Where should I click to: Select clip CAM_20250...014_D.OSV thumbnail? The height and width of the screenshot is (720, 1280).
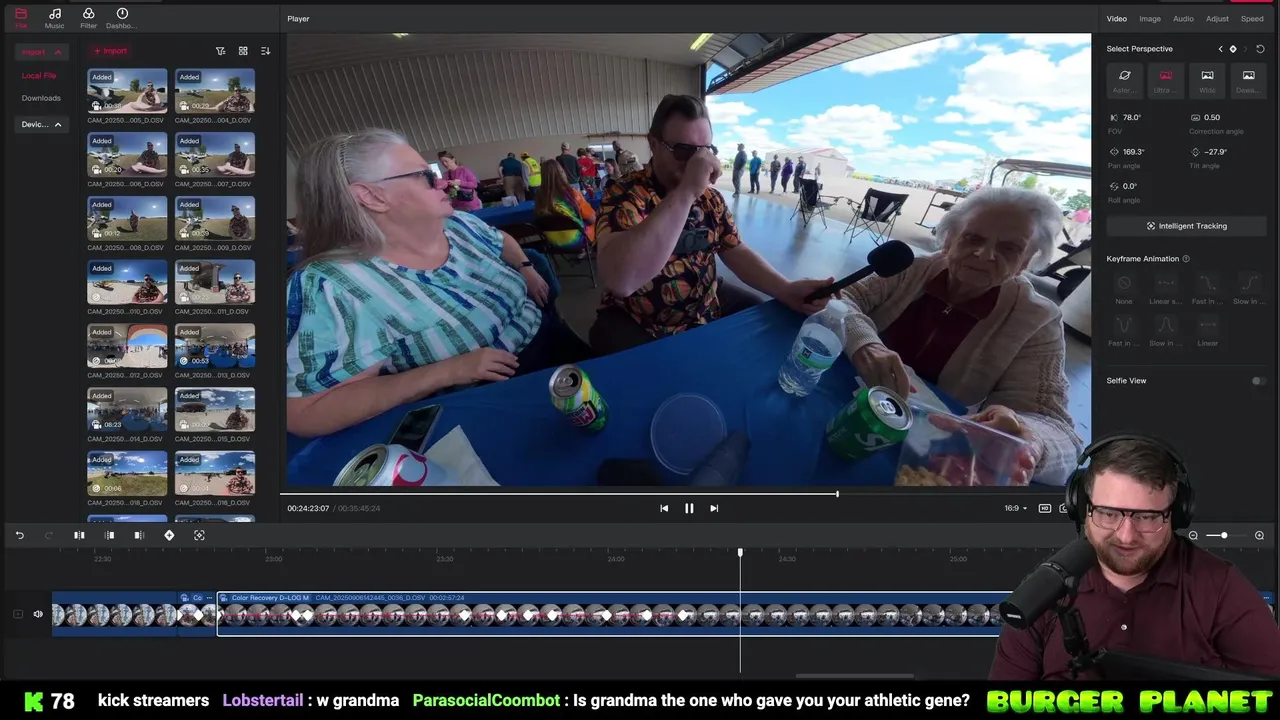[x=127, y=410]
